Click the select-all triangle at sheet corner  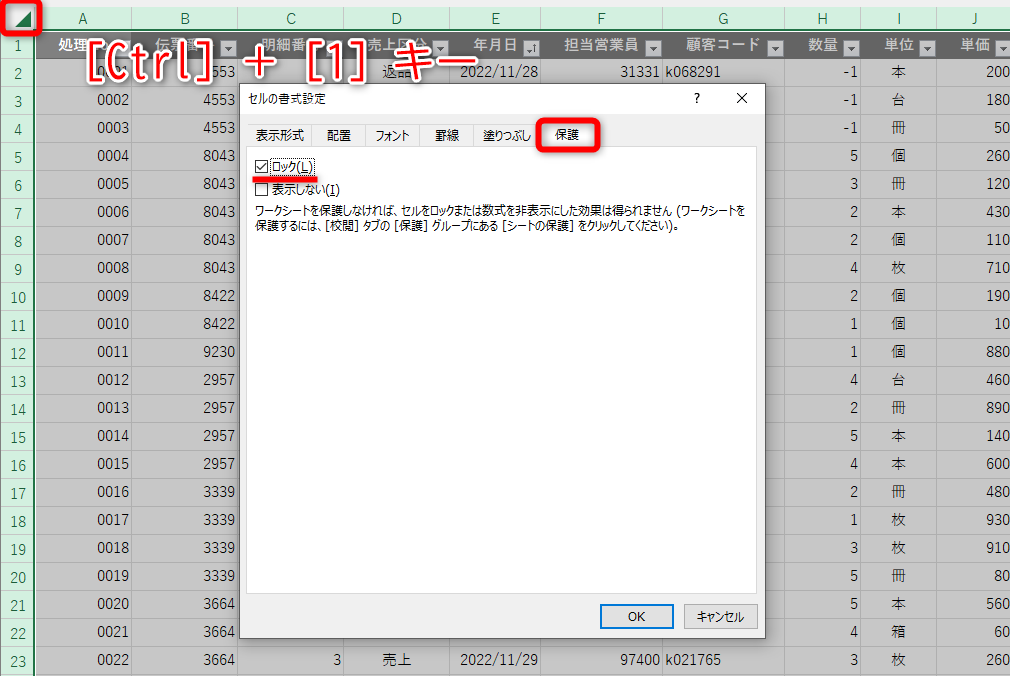20,18
